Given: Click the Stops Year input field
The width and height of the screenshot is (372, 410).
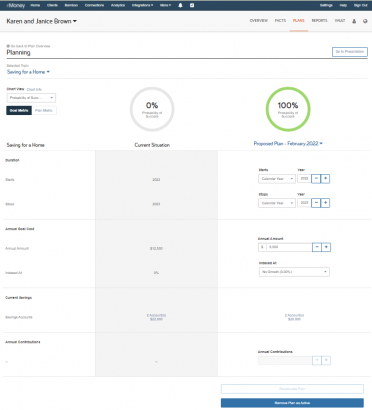Looking at the screenshot, I should coord(304,203).
